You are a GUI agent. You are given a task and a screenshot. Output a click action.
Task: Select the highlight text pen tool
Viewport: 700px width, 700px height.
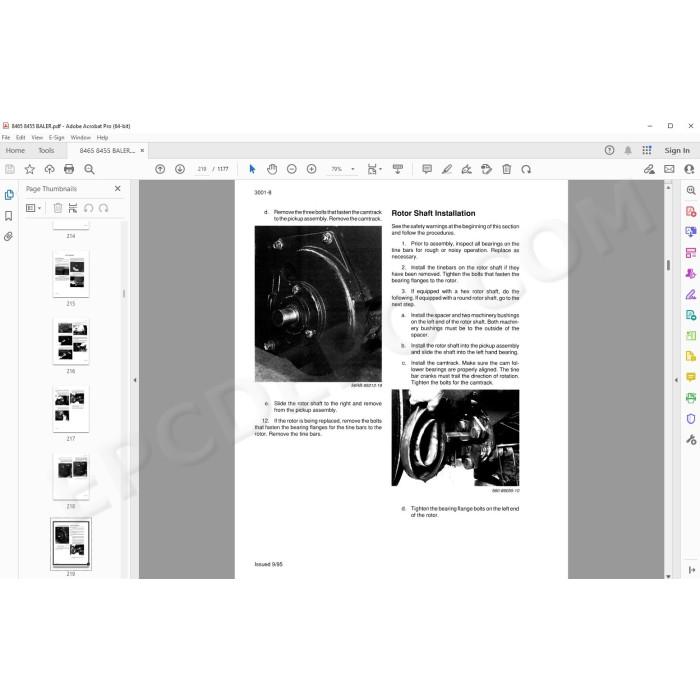click(x=447, y=169)
